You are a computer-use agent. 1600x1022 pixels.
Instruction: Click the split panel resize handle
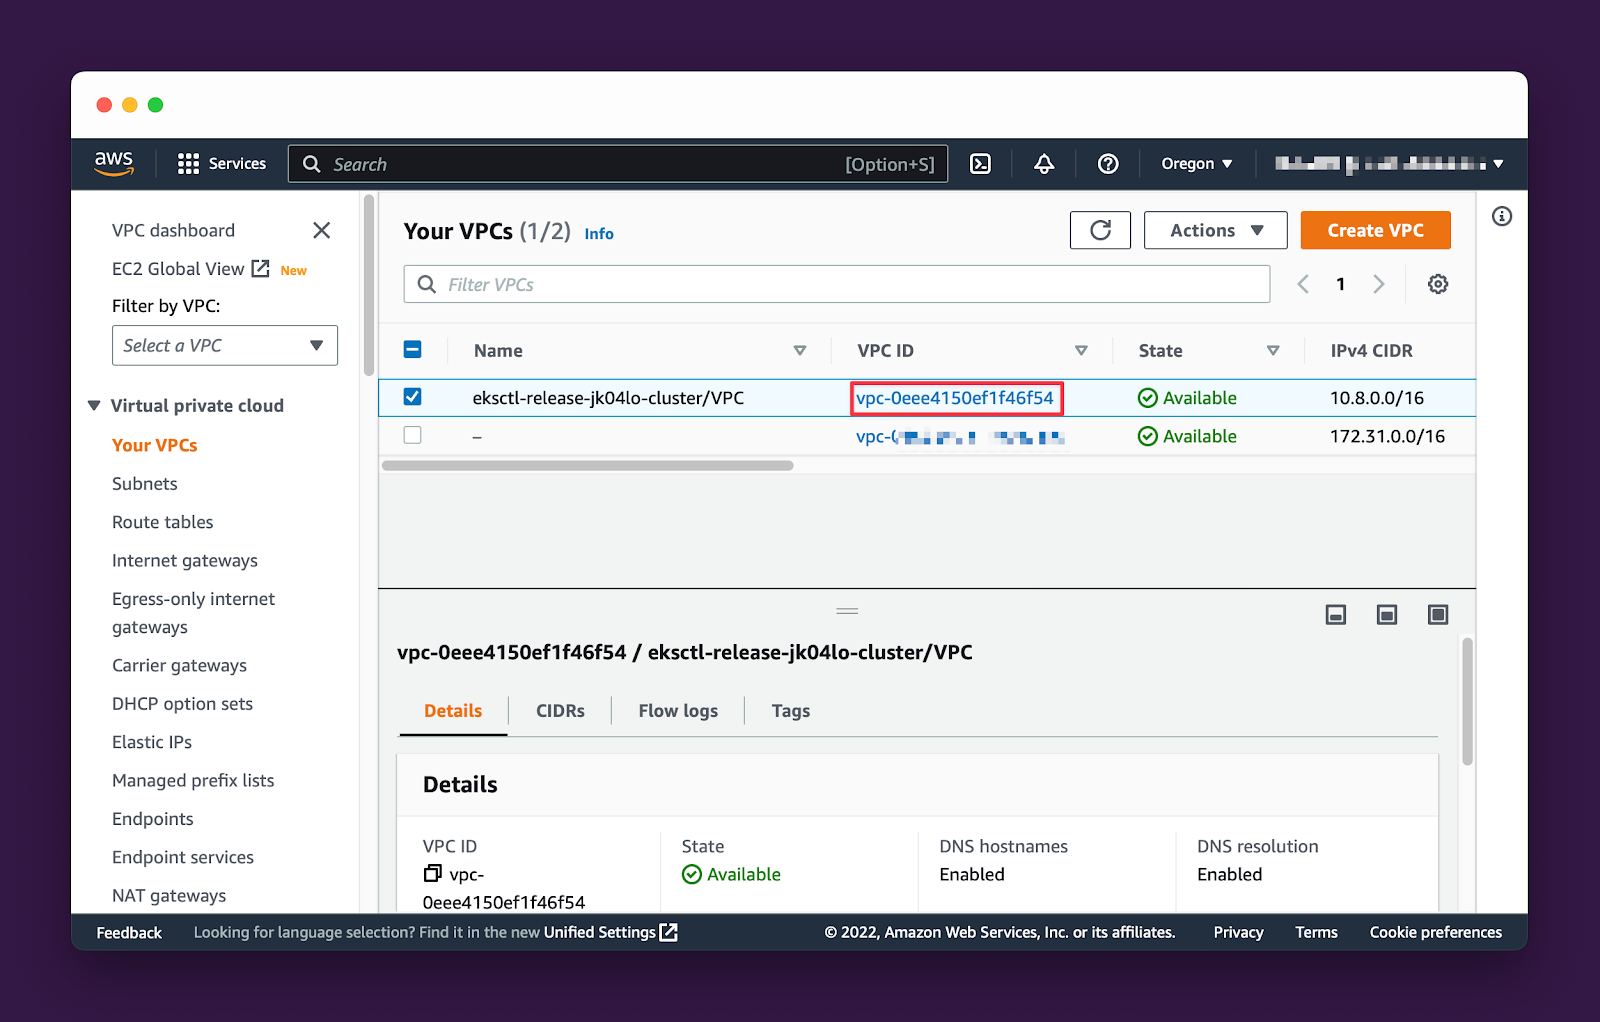[847, 611]
